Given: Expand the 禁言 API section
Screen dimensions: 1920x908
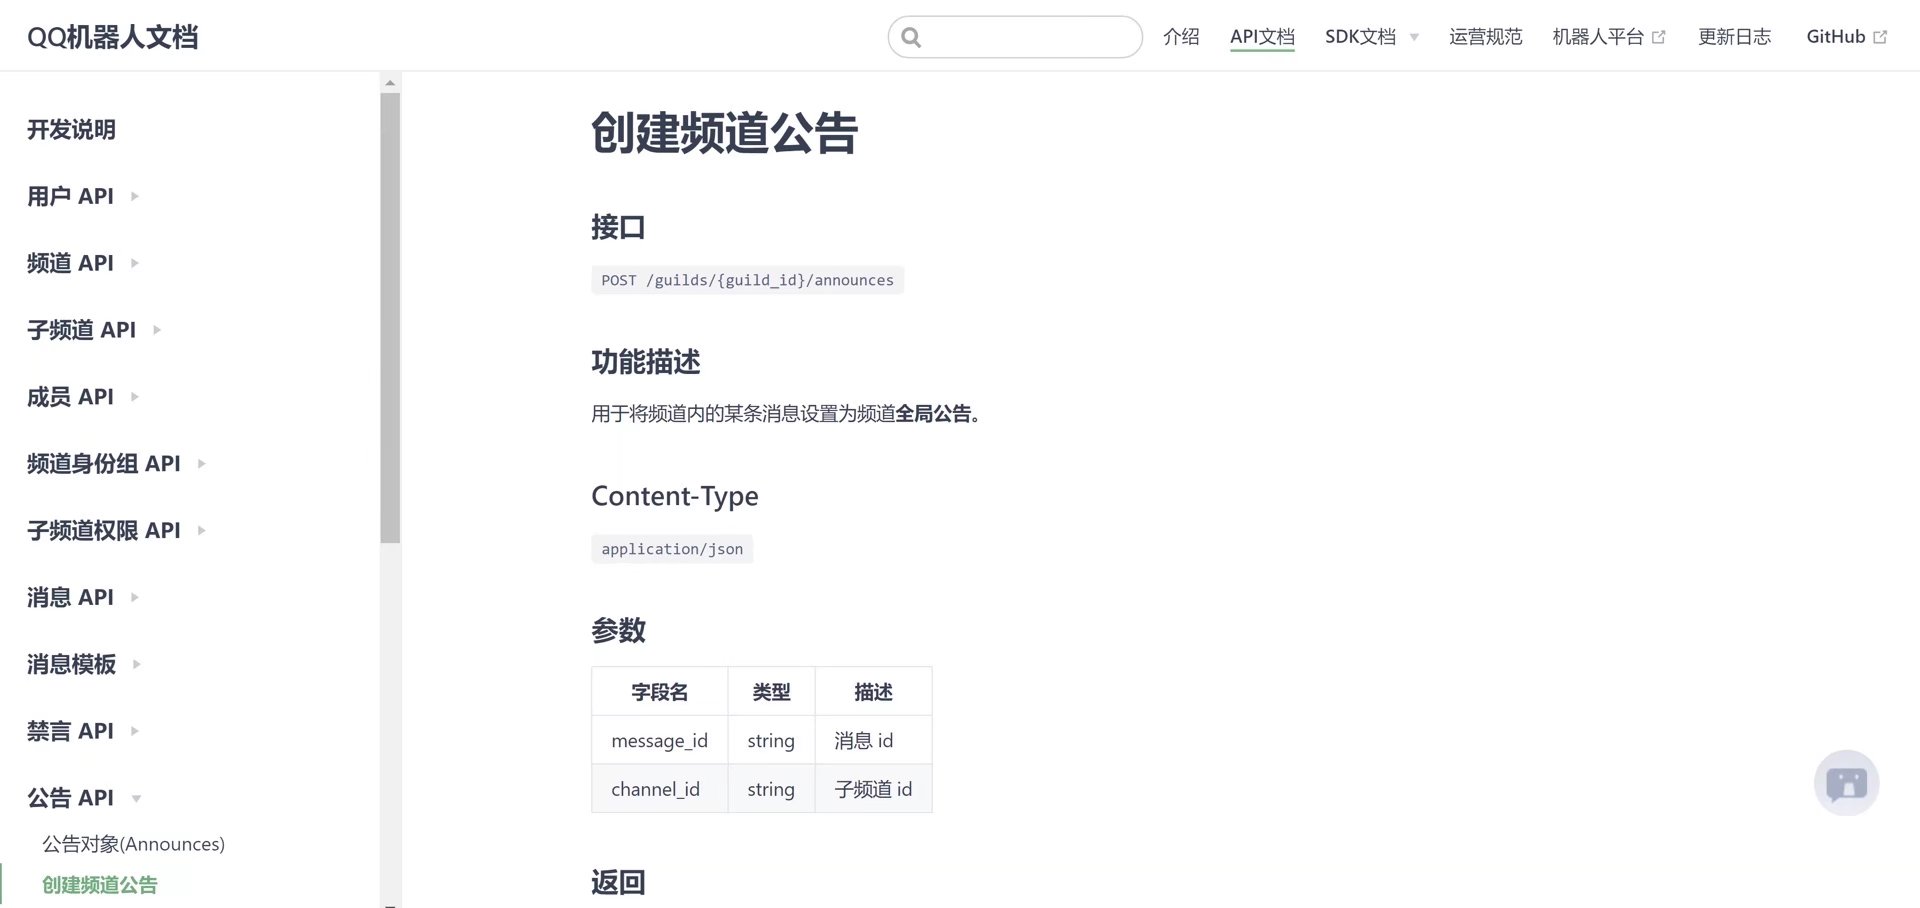Looking at the screenshot, I should point(136,731).
